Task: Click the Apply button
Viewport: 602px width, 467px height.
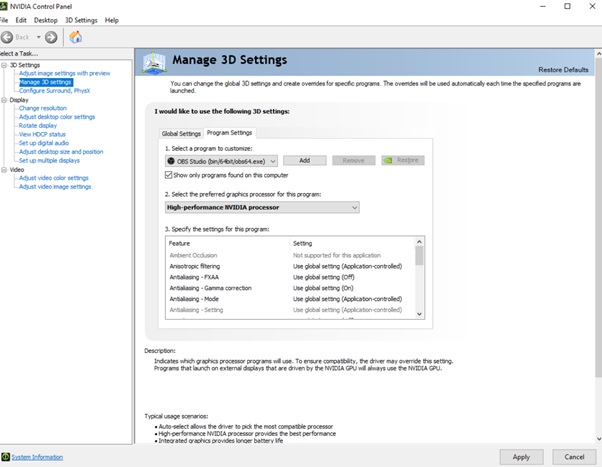Action: click(521, 456)
